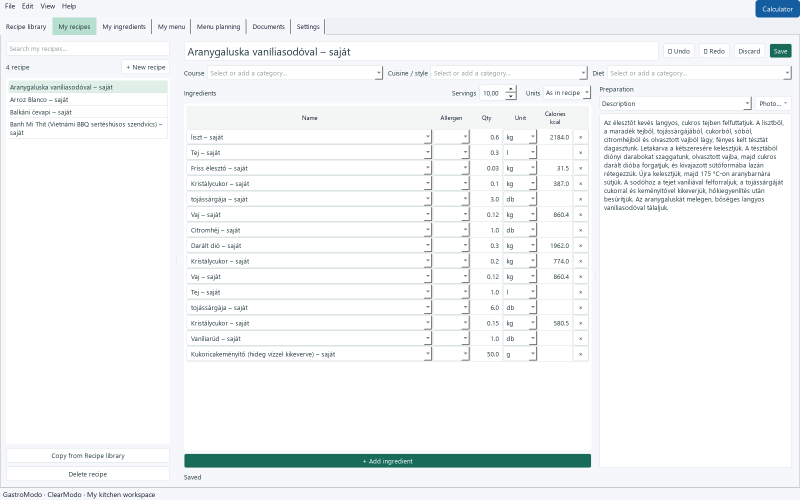Open the Calculator
This screenshot has width=800, height=500.
777,9
